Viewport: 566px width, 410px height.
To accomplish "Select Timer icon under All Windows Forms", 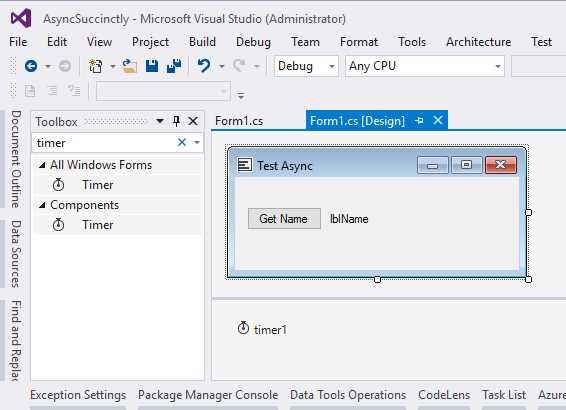I will click(58, 185).
